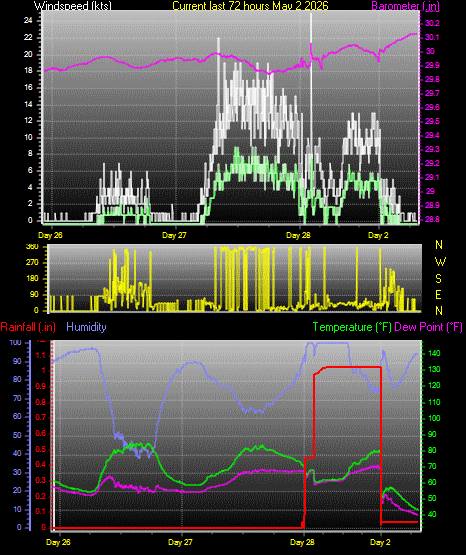Click the Temperature (°F) legend label
Screen dimensions: 466x555
(x=352, y=327)
